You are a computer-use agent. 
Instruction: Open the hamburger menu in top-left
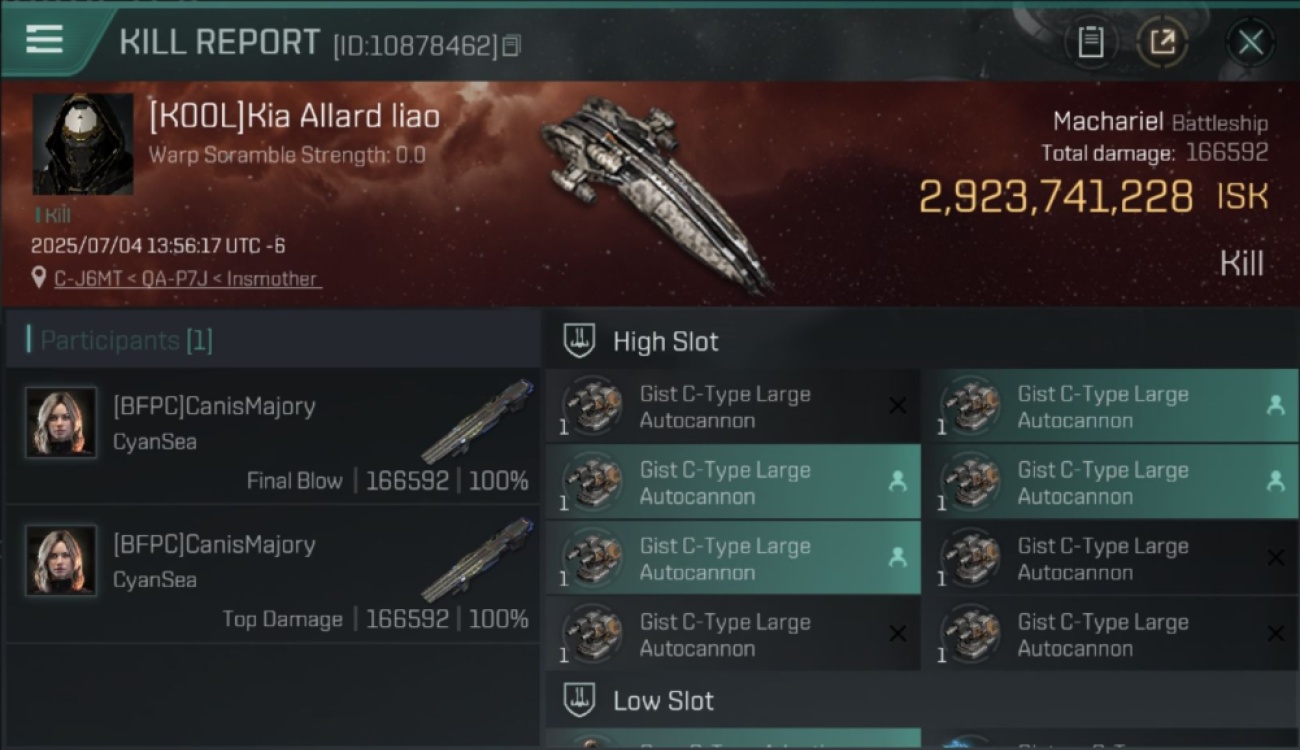(45, 40)
